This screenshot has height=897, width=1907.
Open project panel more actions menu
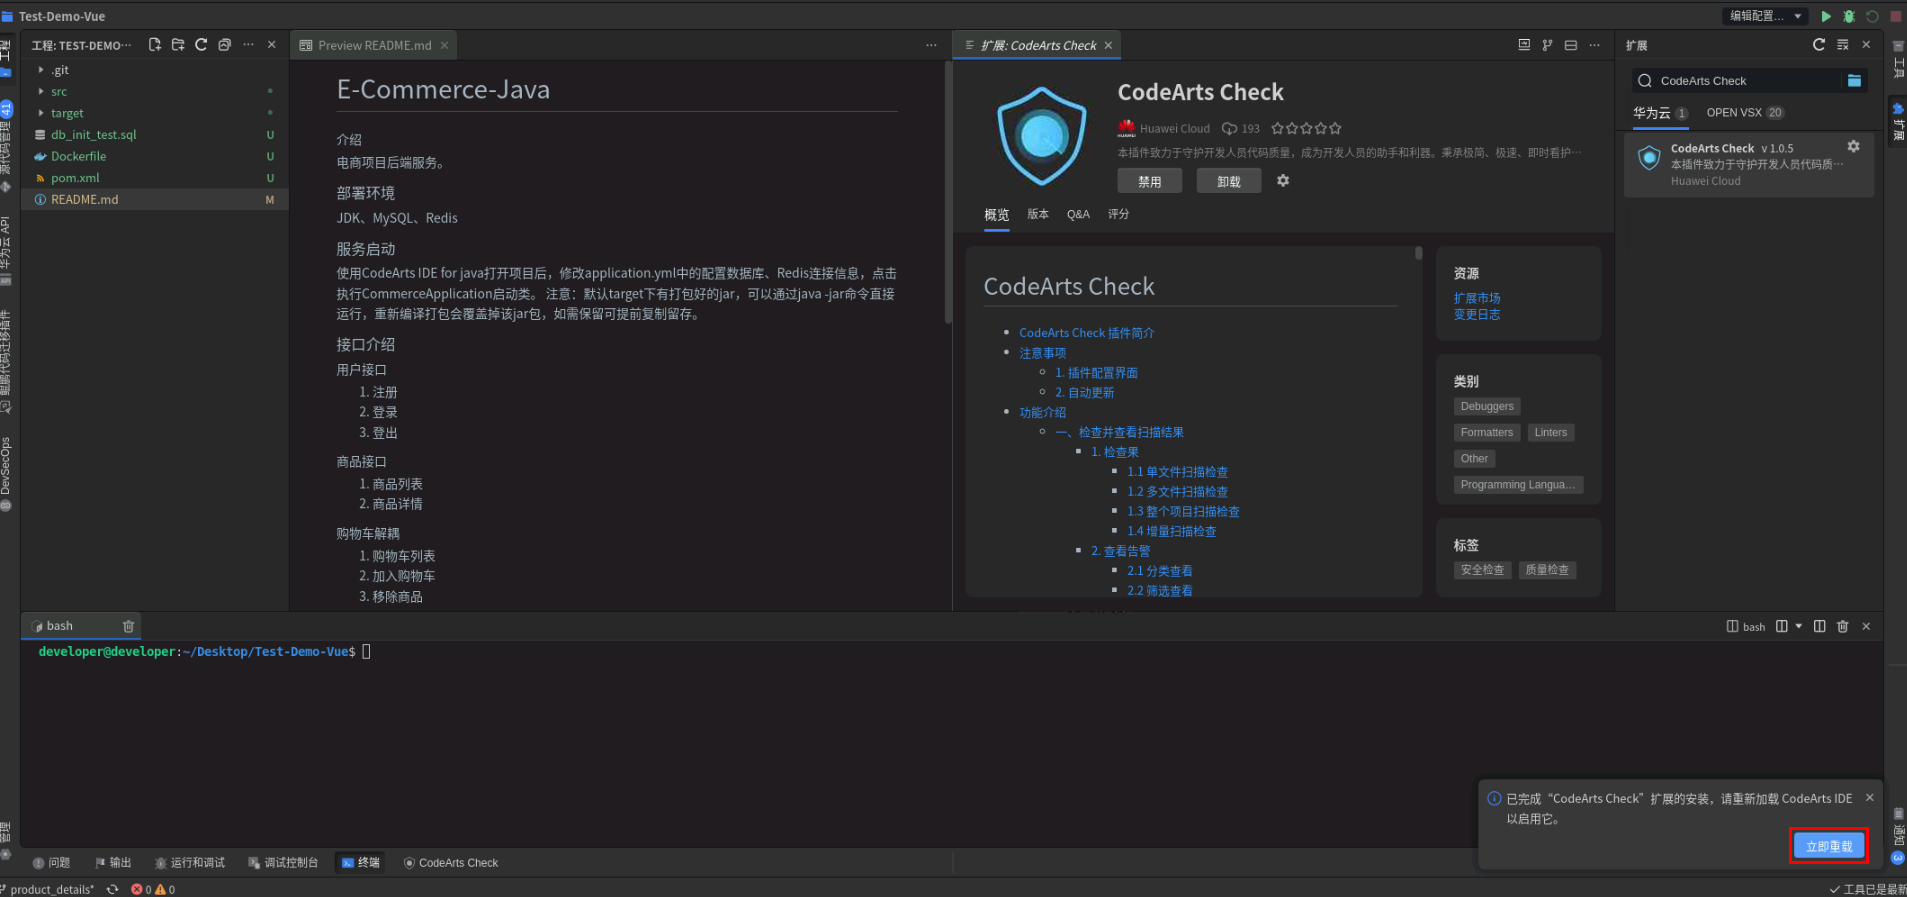tap(248, 45)
